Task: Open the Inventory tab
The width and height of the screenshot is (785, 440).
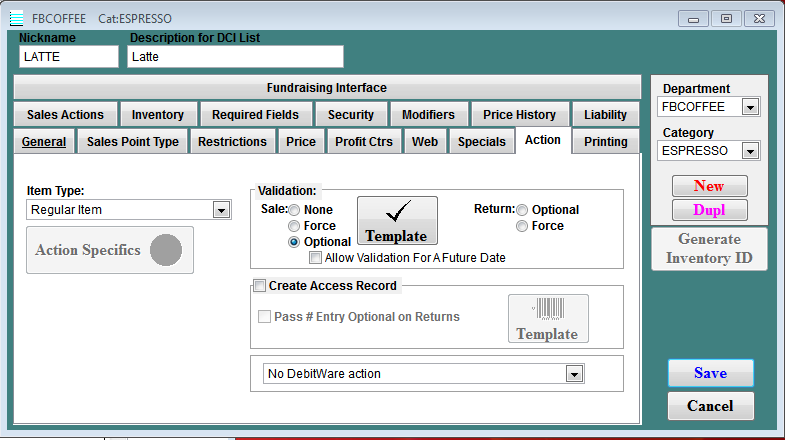Action: (158, 115)
